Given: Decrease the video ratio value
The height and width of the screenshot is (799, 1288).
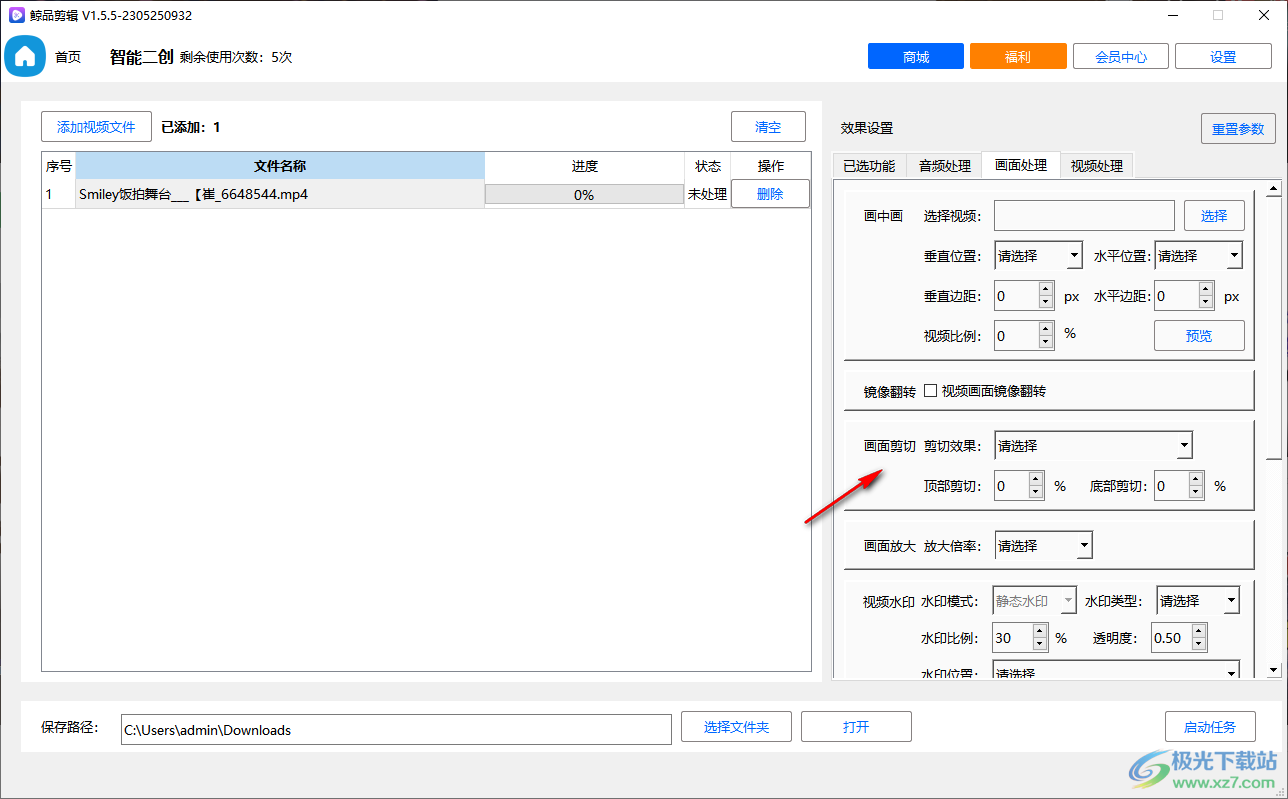Looking at the screenshot, I should pyautogui.click(x=1046, y=342).
